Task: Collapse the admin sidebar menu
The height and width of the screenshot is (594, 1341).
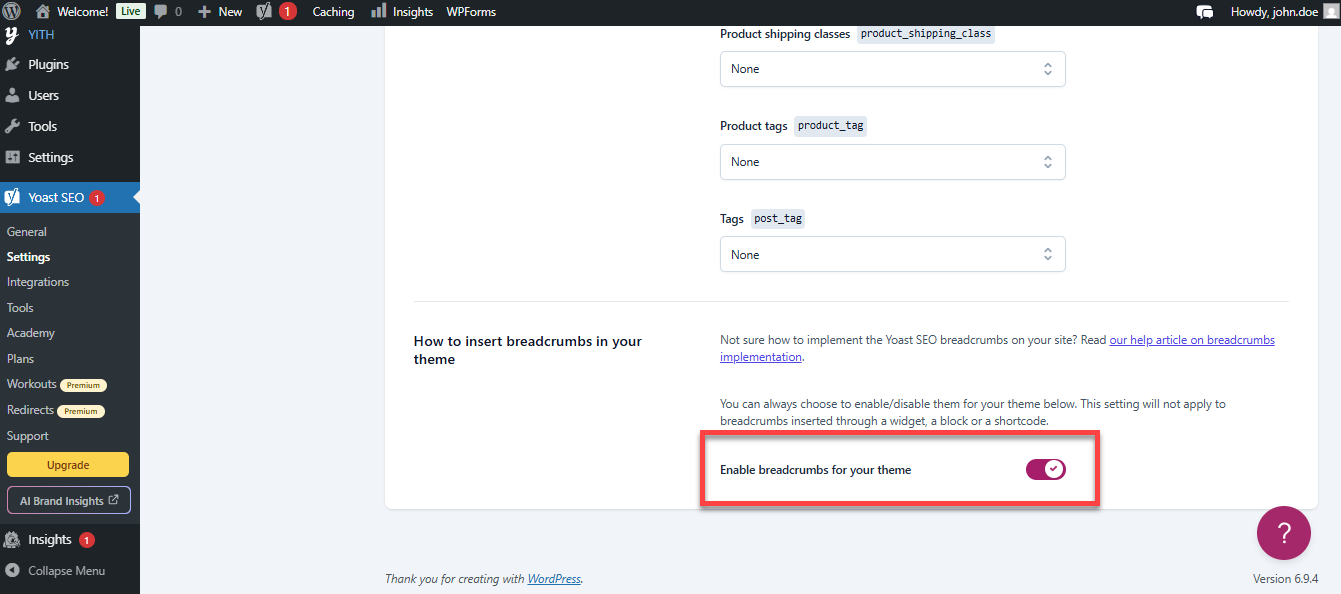Action: [65, 569]
